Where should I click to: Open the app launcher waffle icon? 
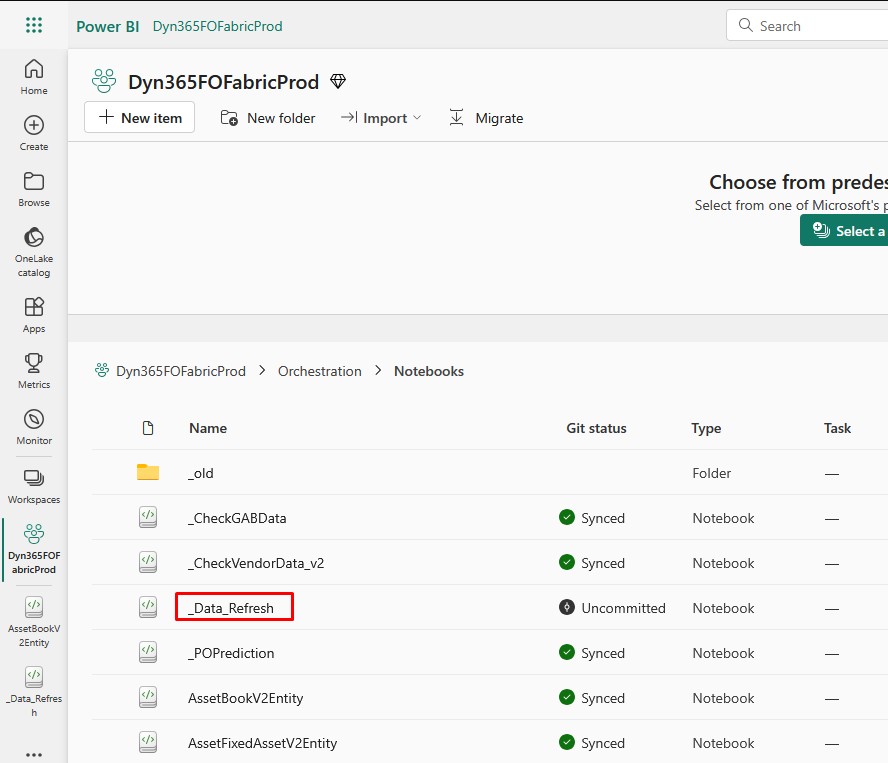coord(34,25)
